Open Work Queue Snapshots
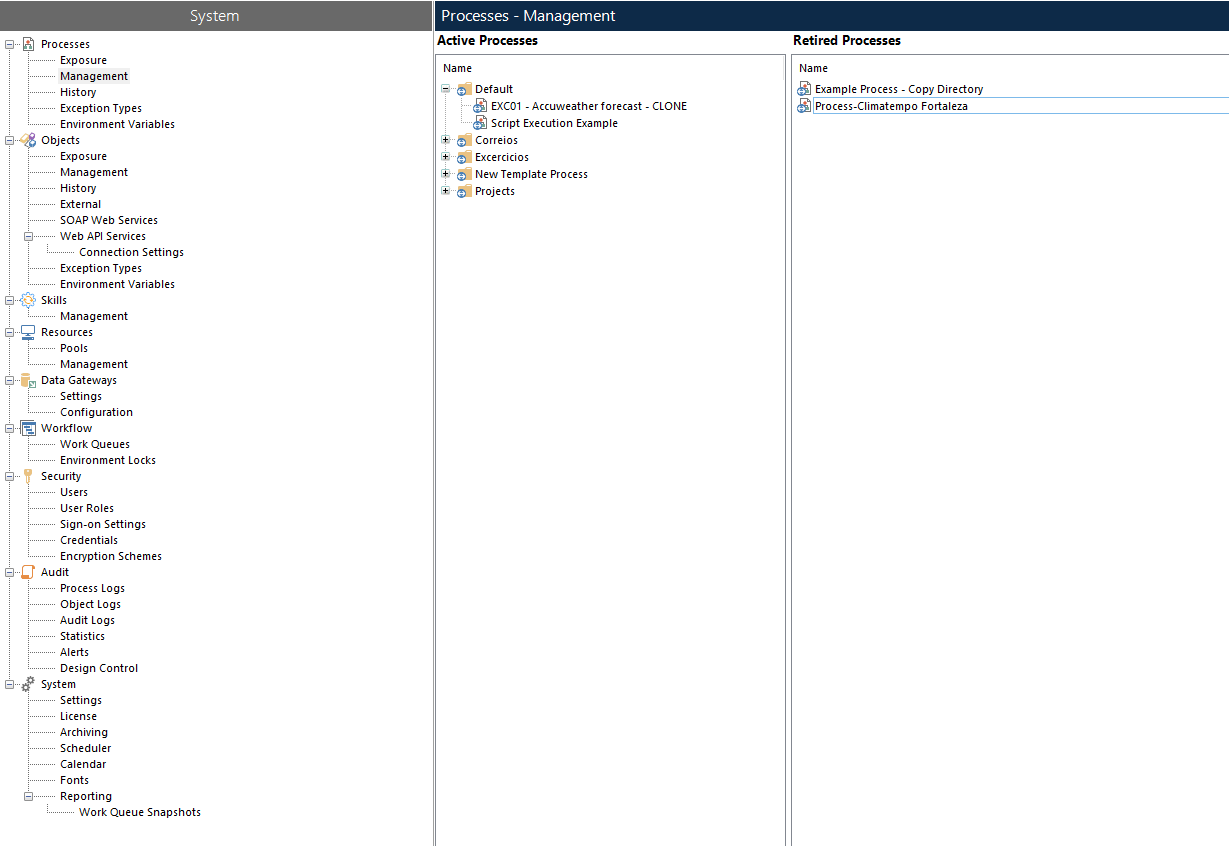This screenshot has width=1229, height=846. tap(140, 812)
